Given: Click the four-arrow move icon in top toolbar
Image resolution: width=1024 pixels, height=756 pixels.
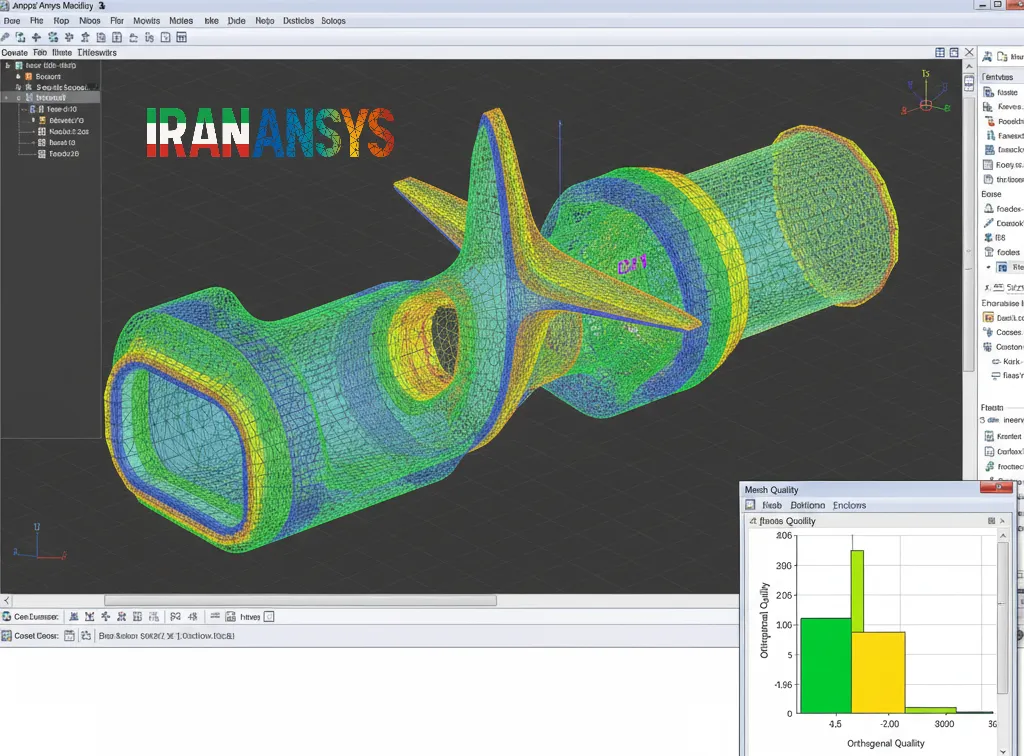Looking at the screenshot, I should coord(37,37).
